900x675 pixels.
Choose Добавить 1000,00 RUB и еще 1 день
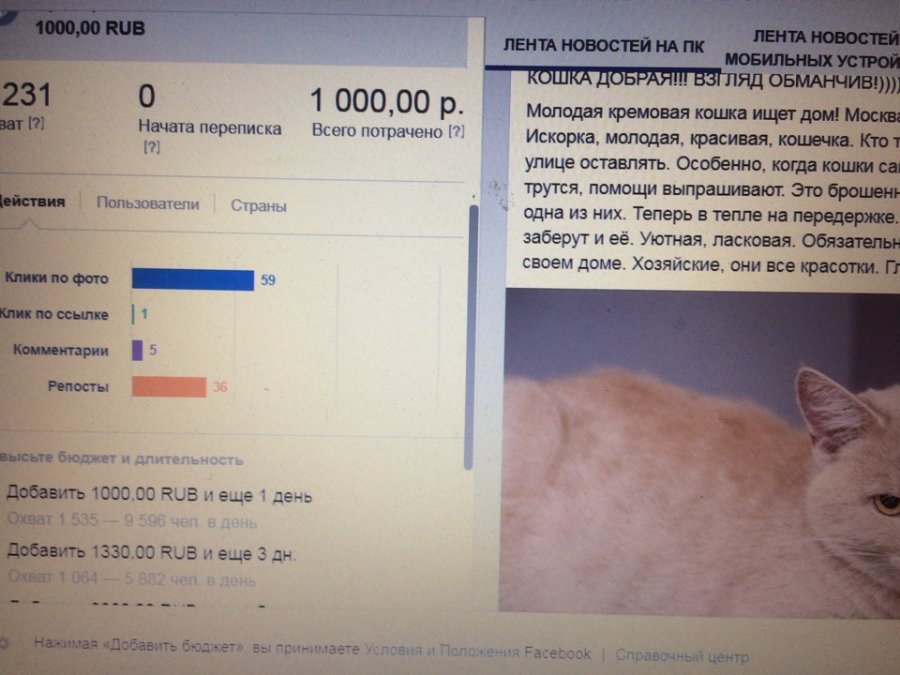[x=159, y=495]
